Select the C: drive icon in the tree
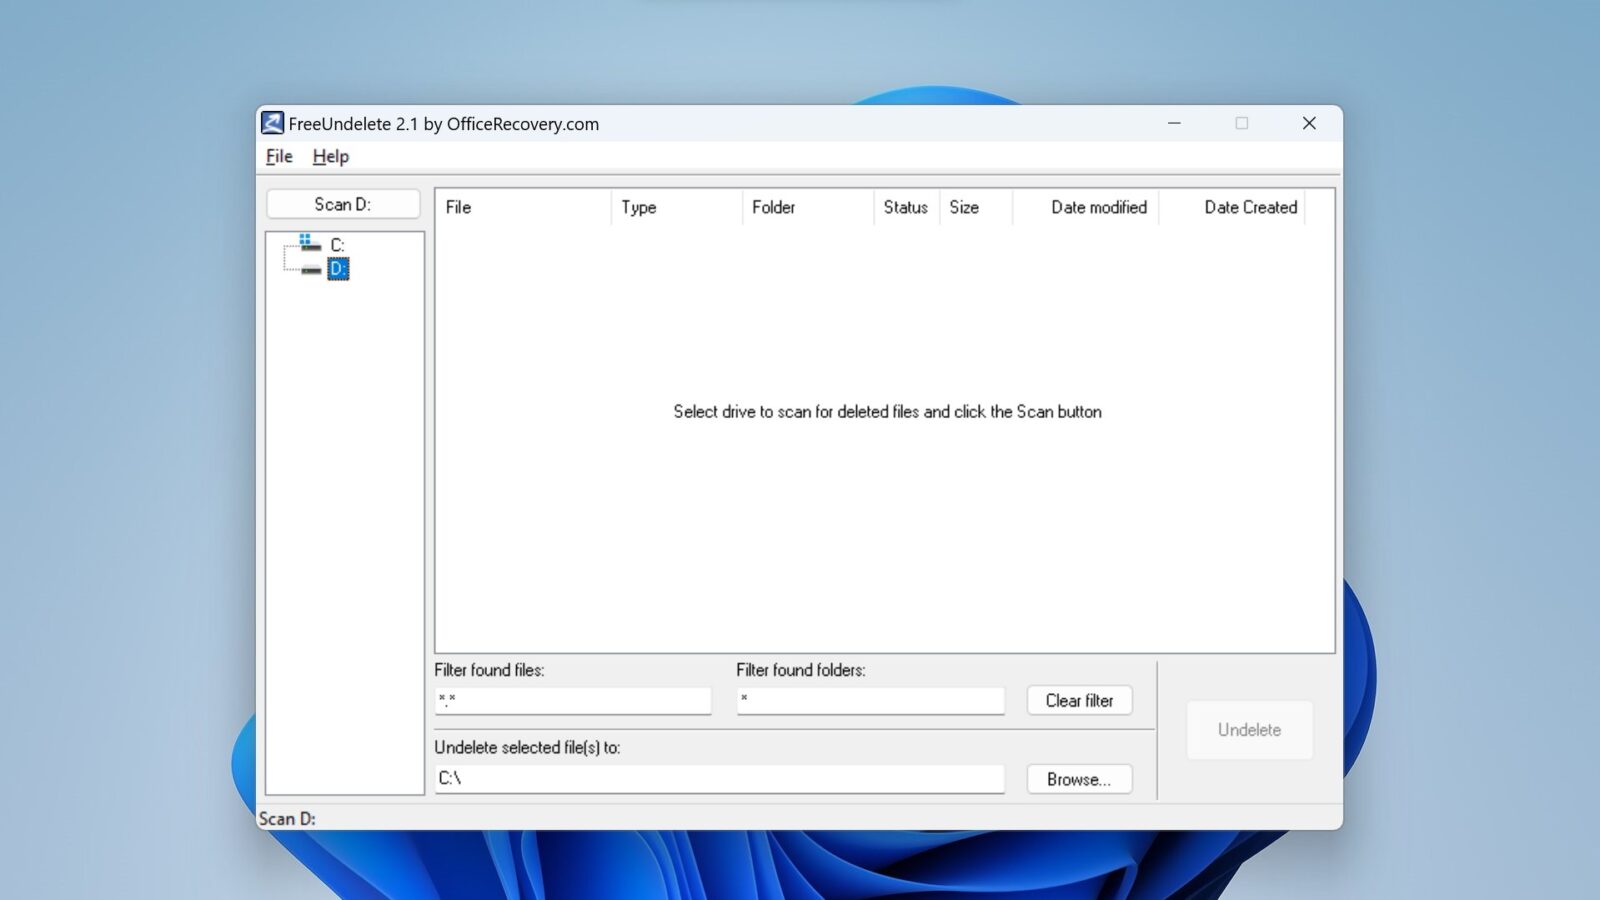Viewport: 1600px width, 900px height. [x=306, y=245]
